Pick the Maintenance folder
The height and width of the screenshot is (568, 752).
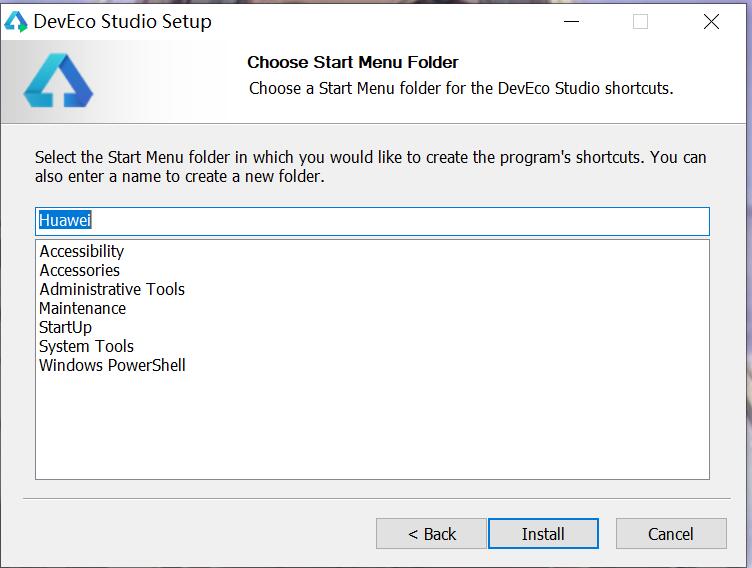(83, 308)
